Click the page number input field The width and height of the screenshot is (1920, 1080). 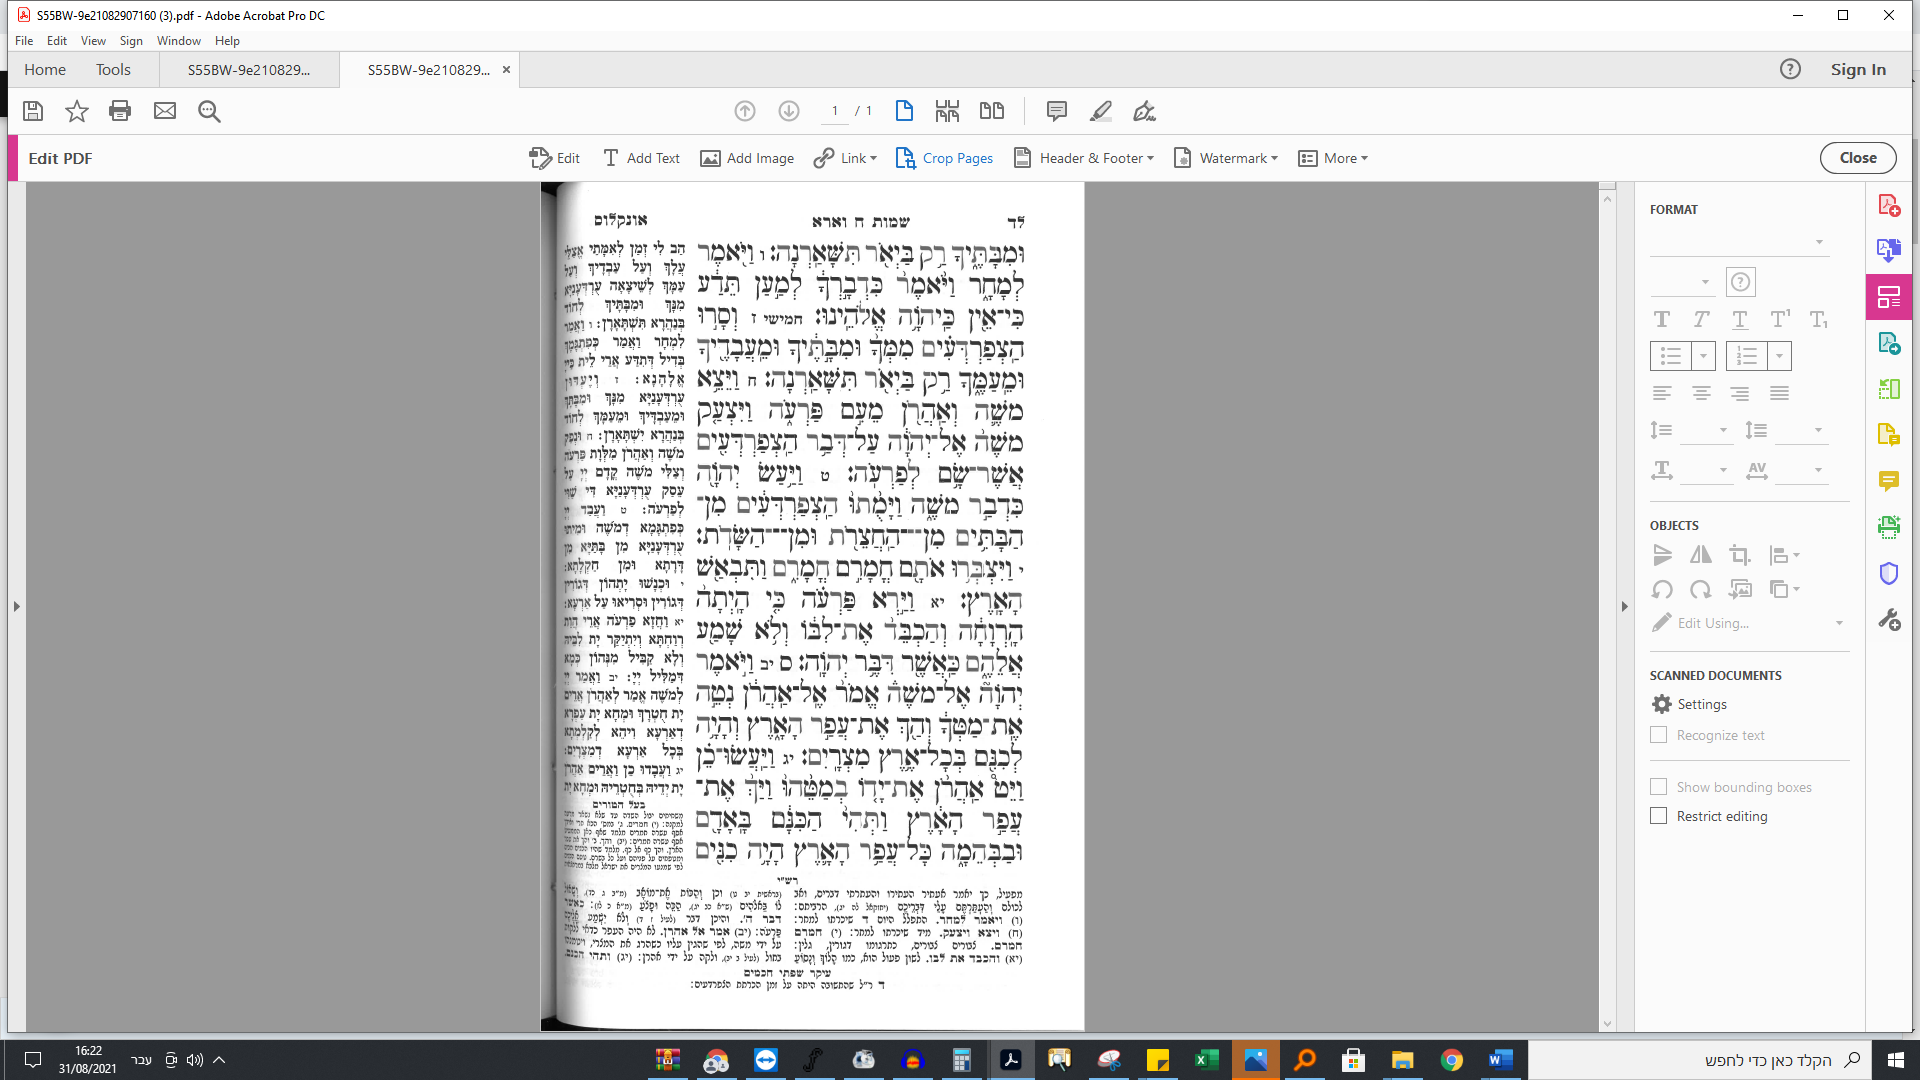835,111
